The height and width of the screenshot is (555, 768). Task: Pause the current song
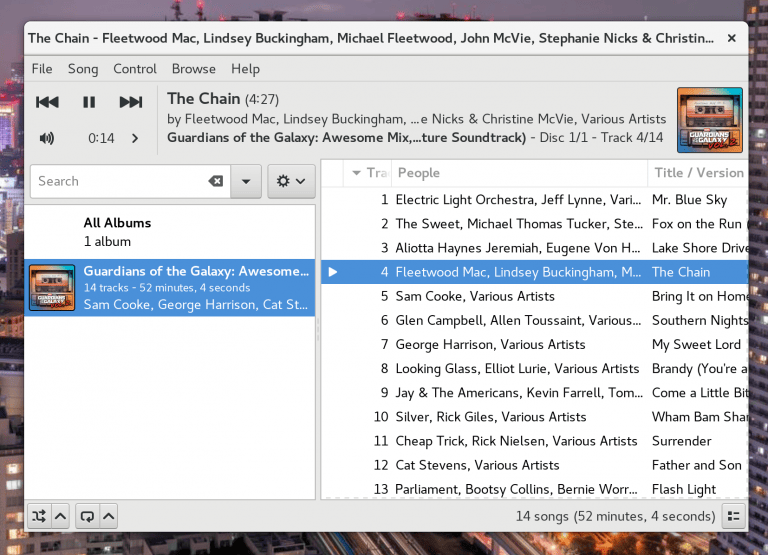[89, 102]
